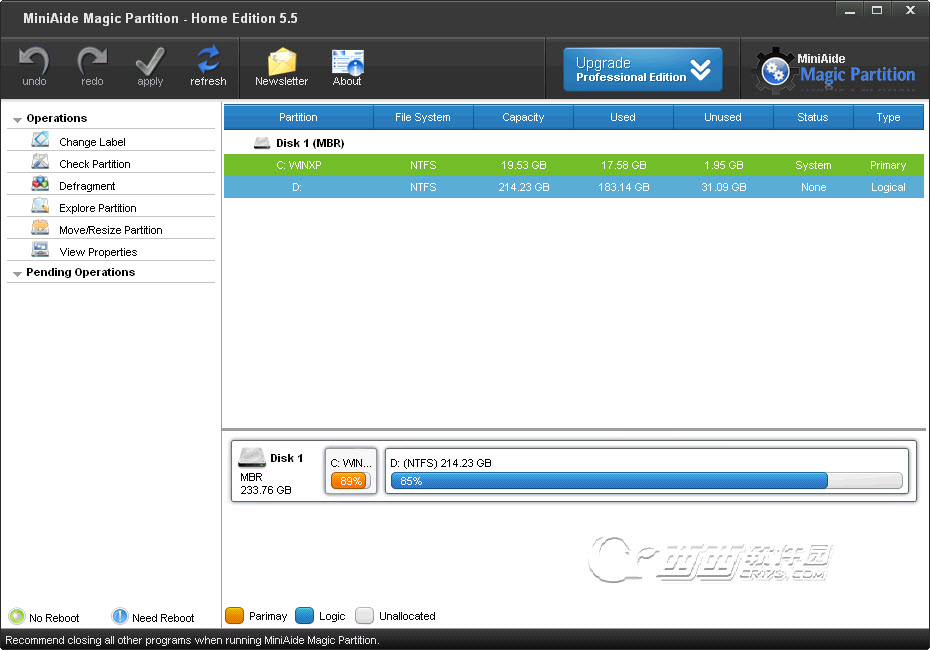This screenshot has width=930, height=650.
Task: Click the Disk 1 (MBR) drive icon
Action: [x=262, y=143]
